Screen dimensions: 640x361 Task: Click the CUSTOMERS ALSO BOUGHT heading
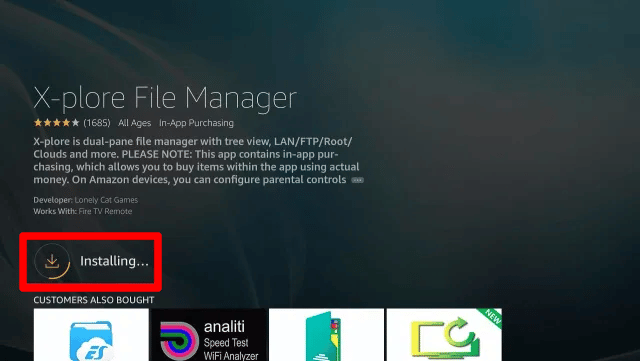(94, 300)
